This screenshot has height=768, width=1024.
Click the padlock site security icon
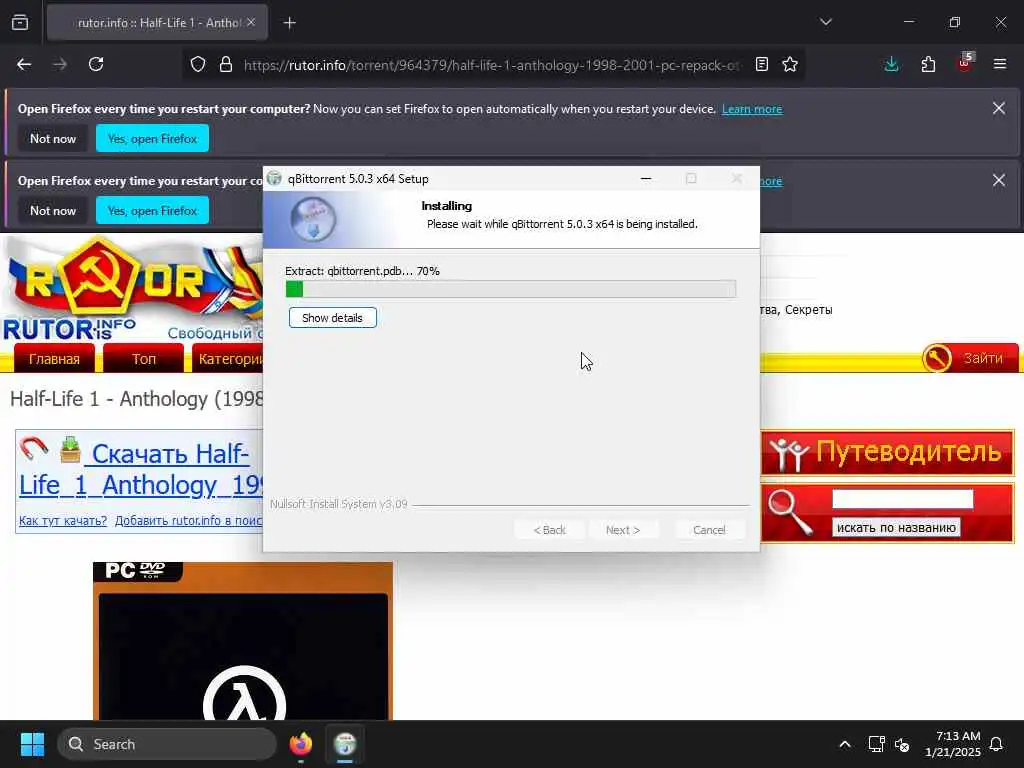226,65
